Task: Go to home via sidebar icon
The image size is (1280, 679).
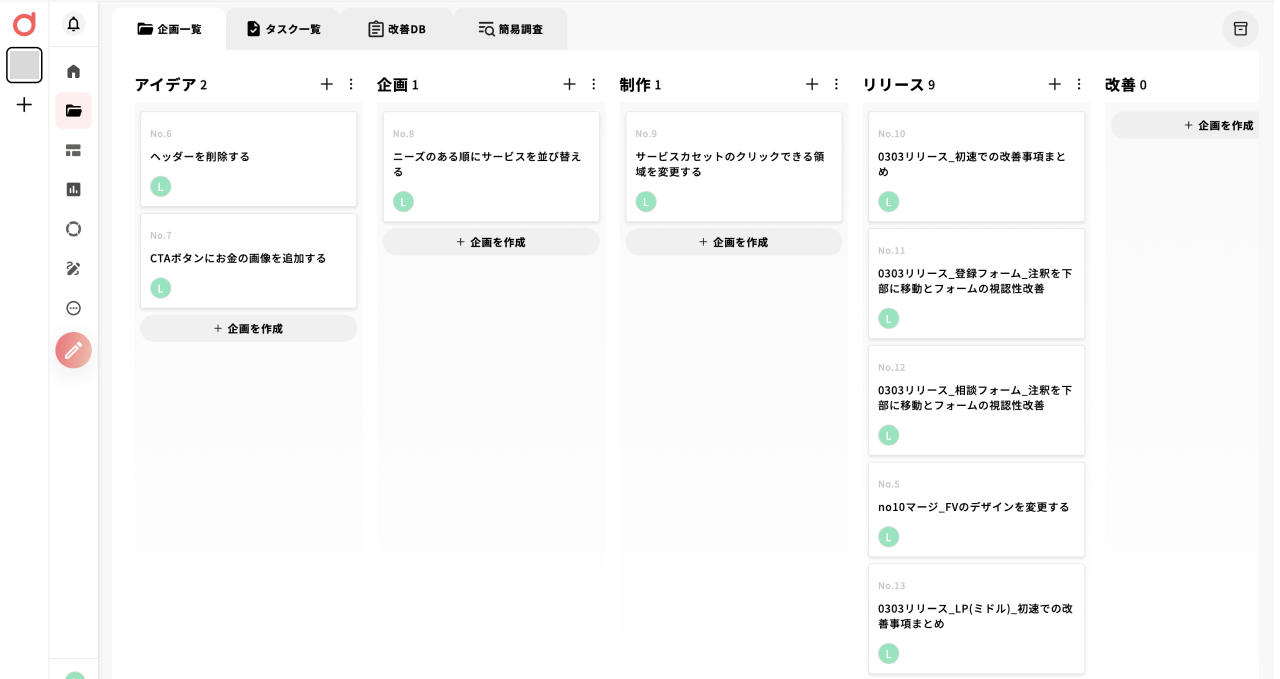Action: tap(73, 71)
